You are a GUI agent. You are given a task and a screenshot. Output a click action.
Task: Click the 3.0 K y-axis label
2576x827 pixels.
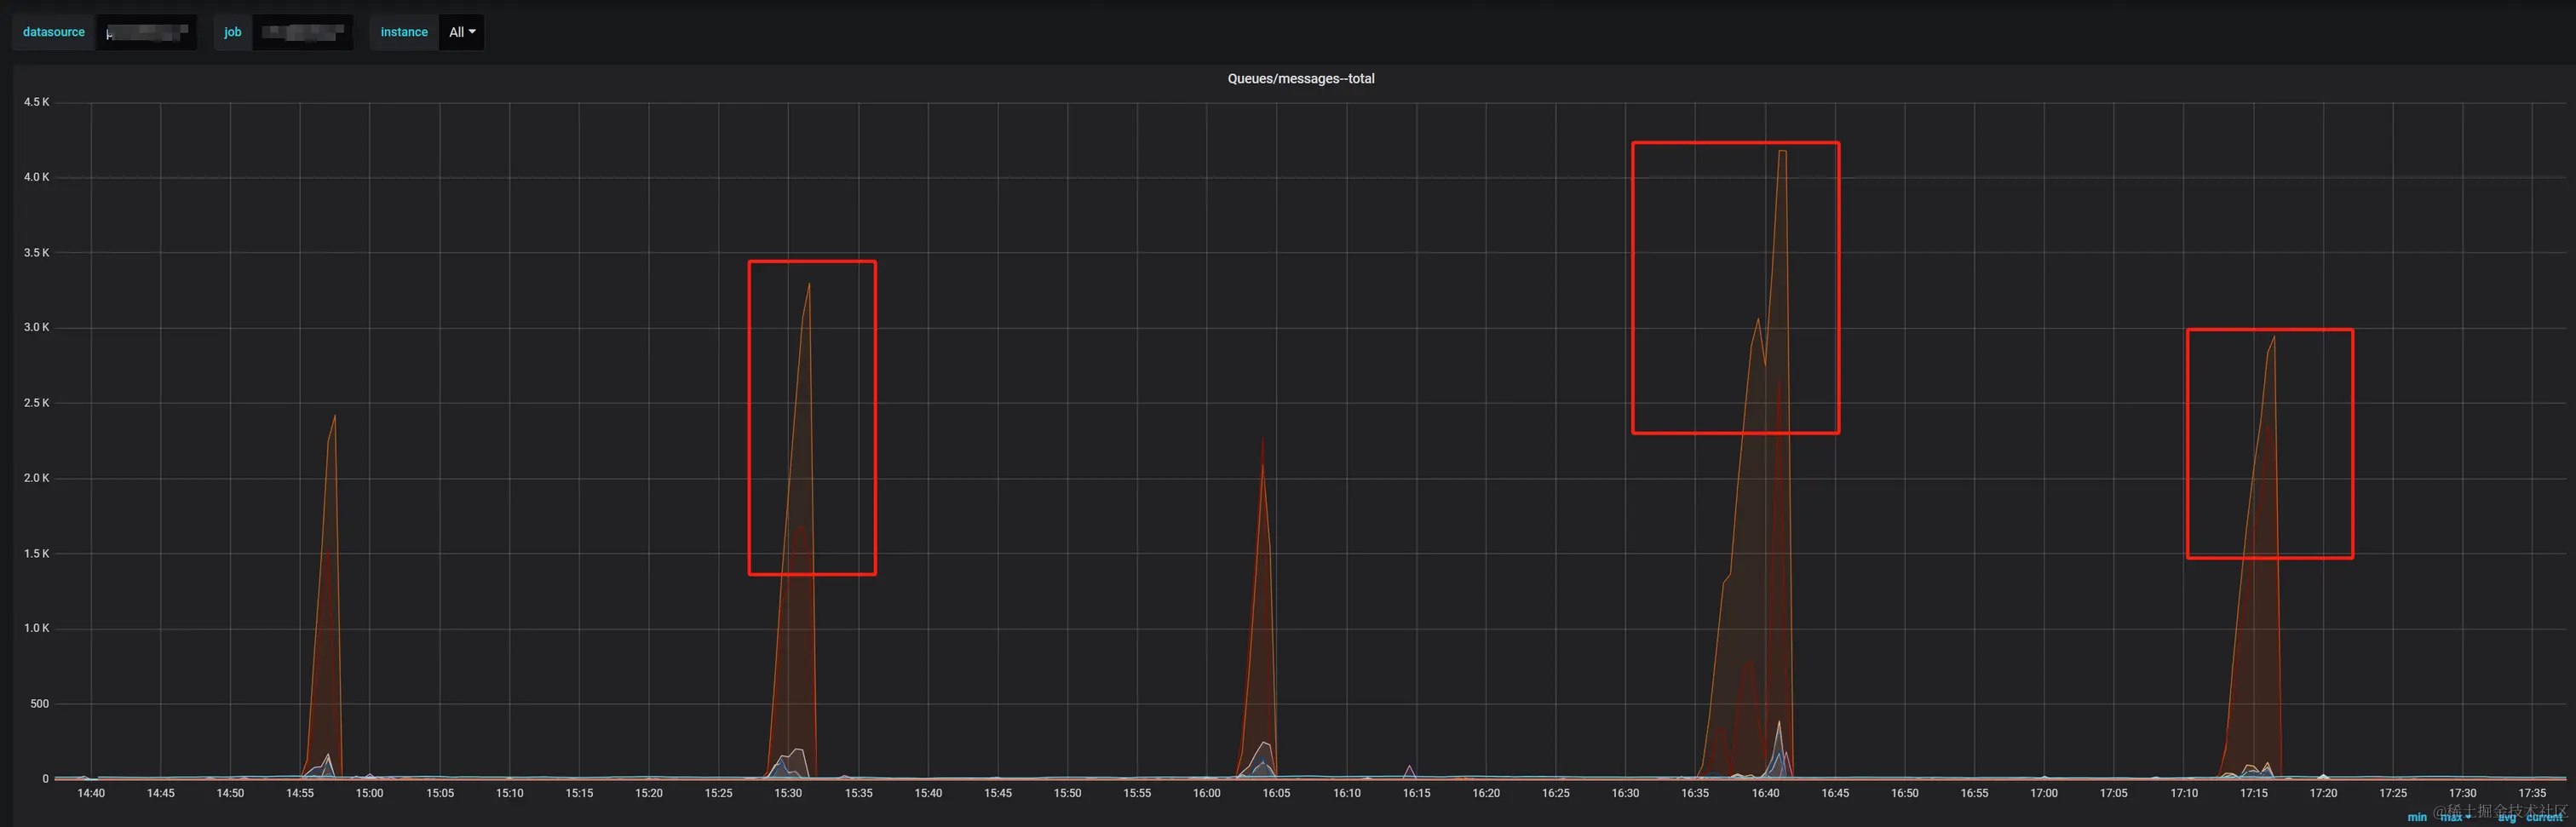pos(36,327)
